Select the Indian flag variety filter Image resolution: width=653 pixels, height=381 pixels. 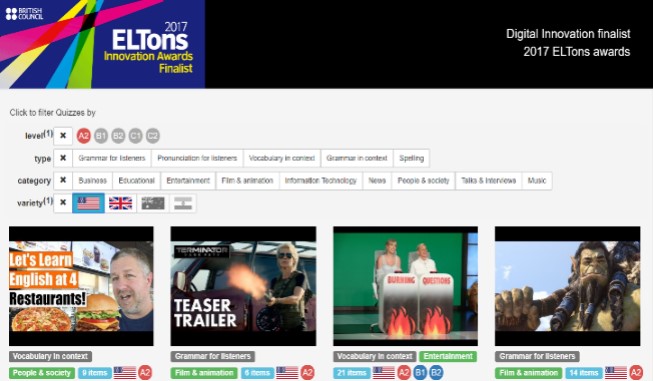coord(183,203)
